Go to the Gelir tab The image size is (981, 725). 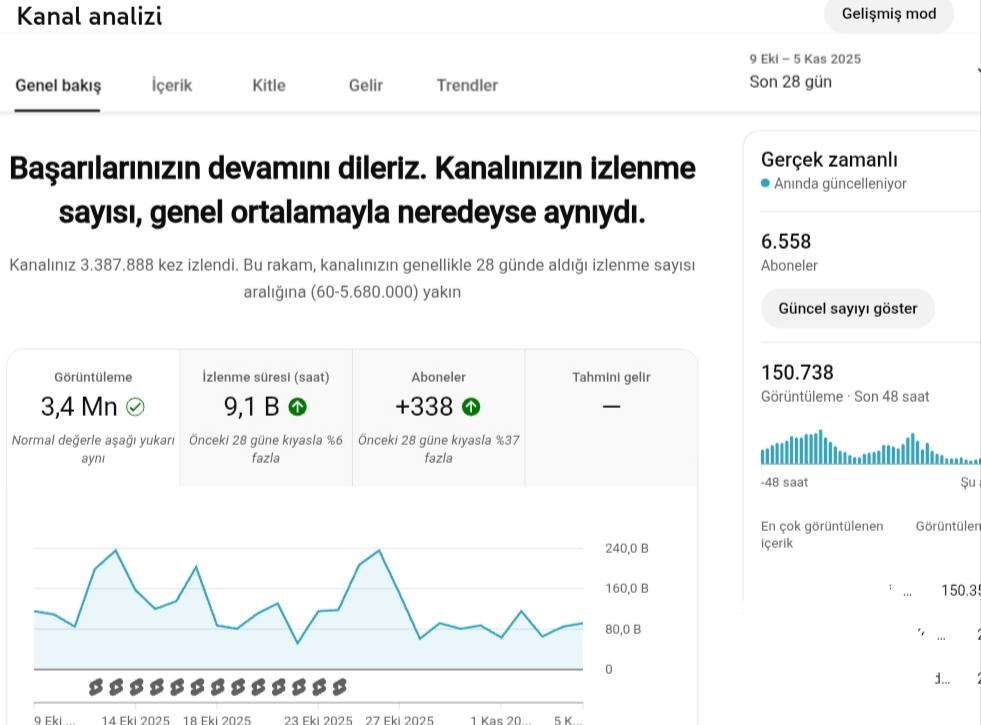[x=366, y=85]
